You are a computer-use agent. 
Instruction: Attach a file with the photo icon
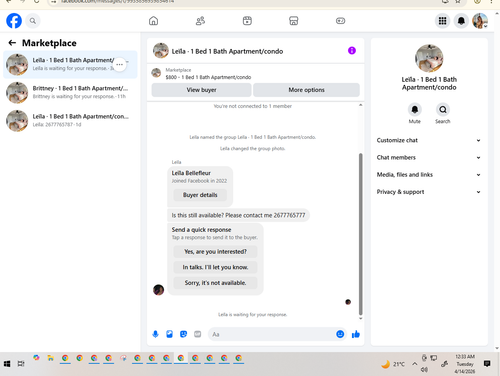click(x=169, y=334)
